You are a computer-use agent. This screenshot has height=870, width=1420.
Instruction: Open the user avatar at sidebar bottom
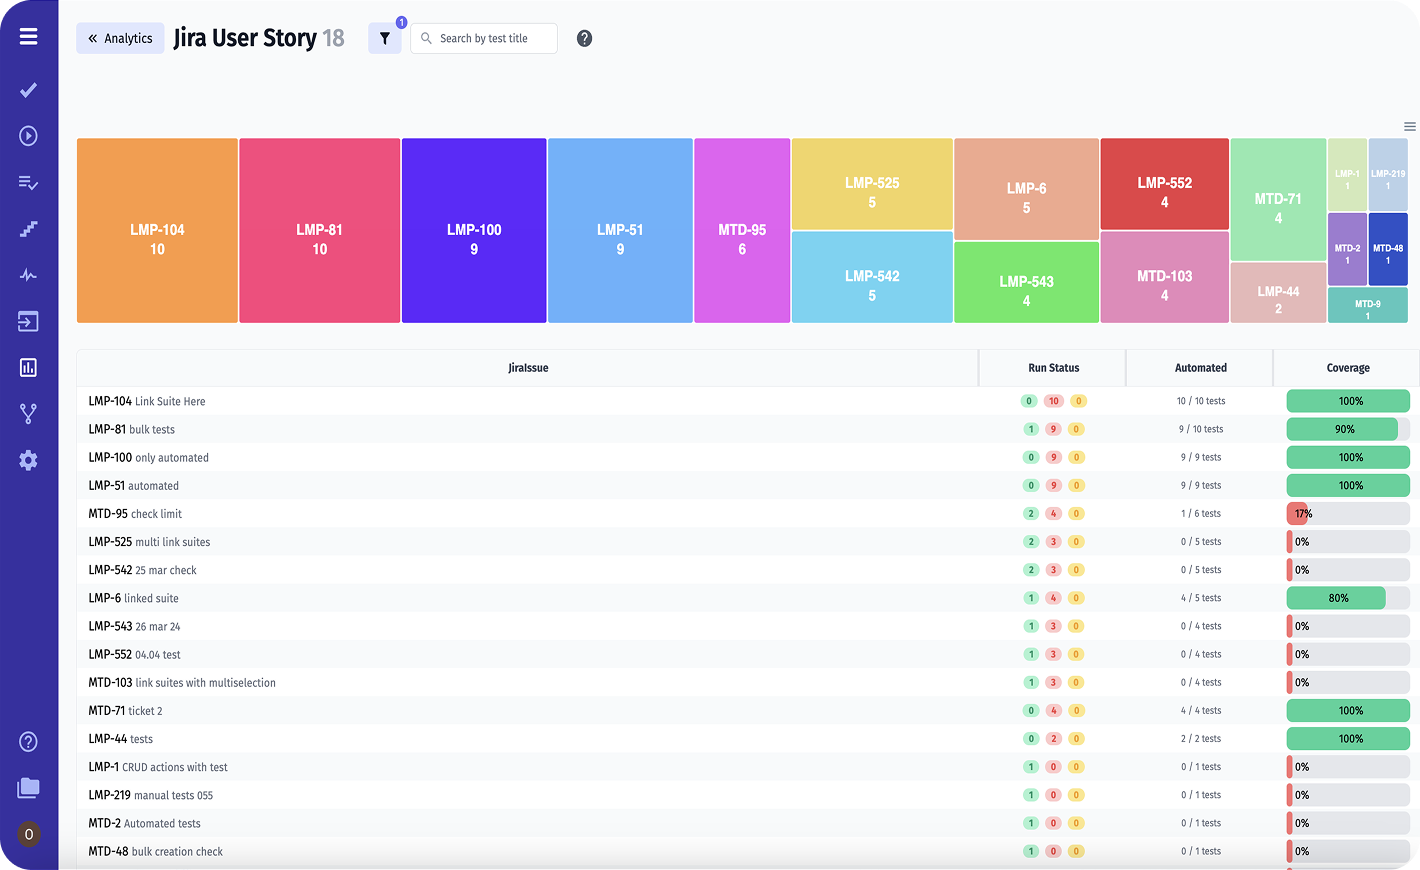(28, 834)
